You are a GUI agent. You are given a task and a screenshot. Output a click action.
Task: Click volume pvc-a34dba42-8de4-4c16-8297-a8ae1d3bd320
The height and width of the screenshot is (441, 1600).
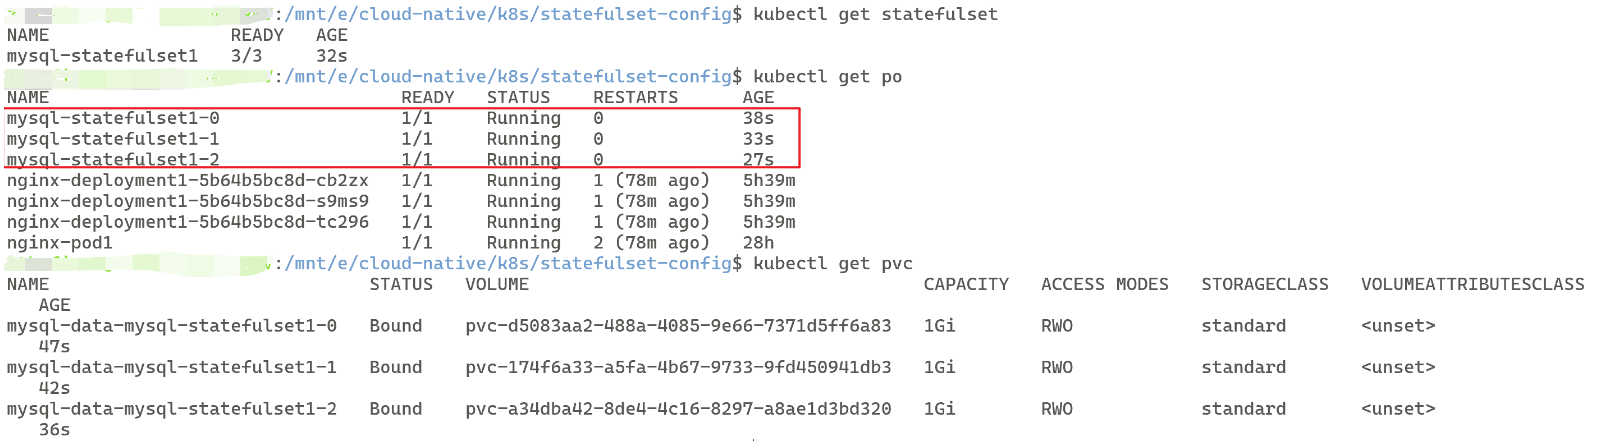coord(678,409)
